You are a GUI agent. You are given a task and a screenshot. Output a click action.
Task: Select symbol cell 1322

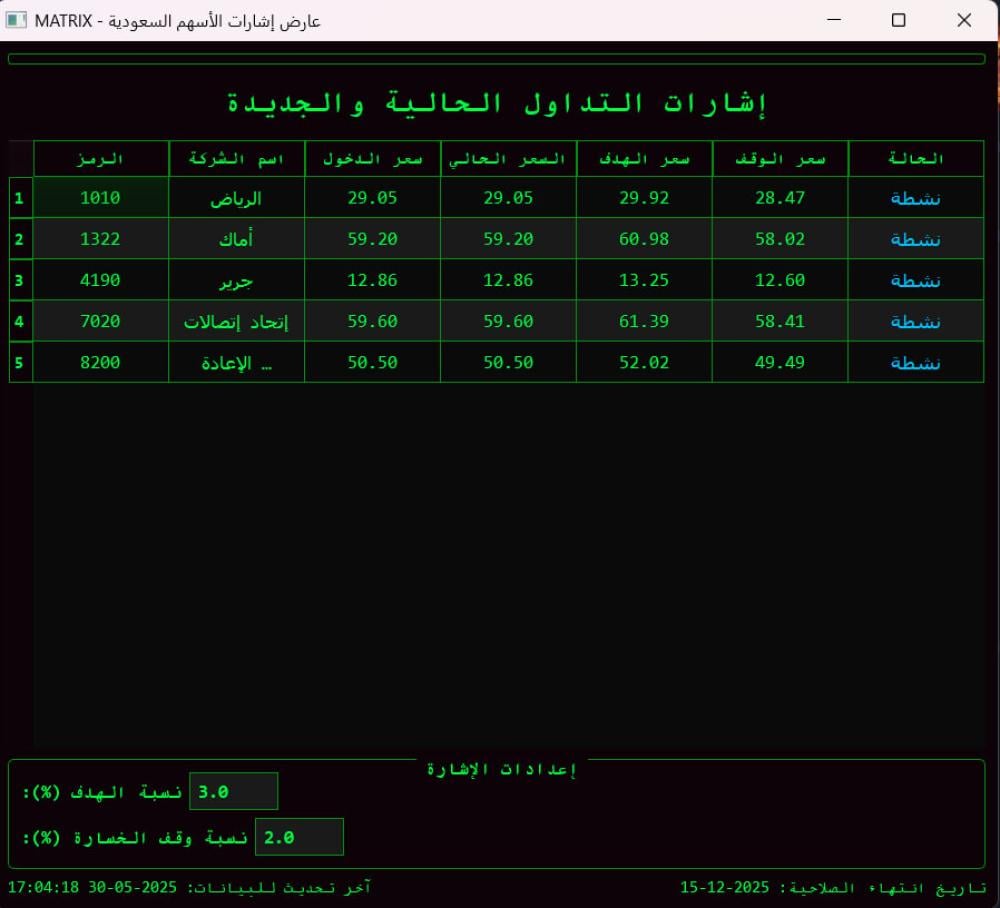click(x=101, y=239)
